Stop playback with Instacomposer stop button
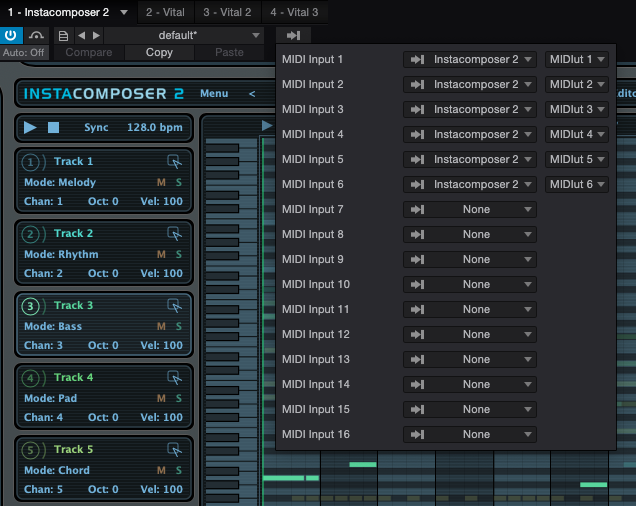Viewport: 636px width, 506px height. (x=54, y=127)
